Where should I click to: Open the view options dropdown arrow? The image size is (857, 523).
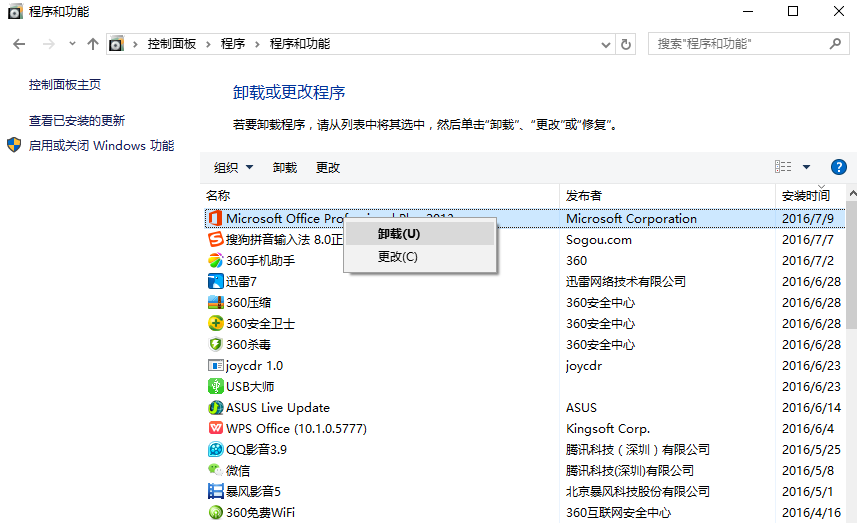(806, 167)
